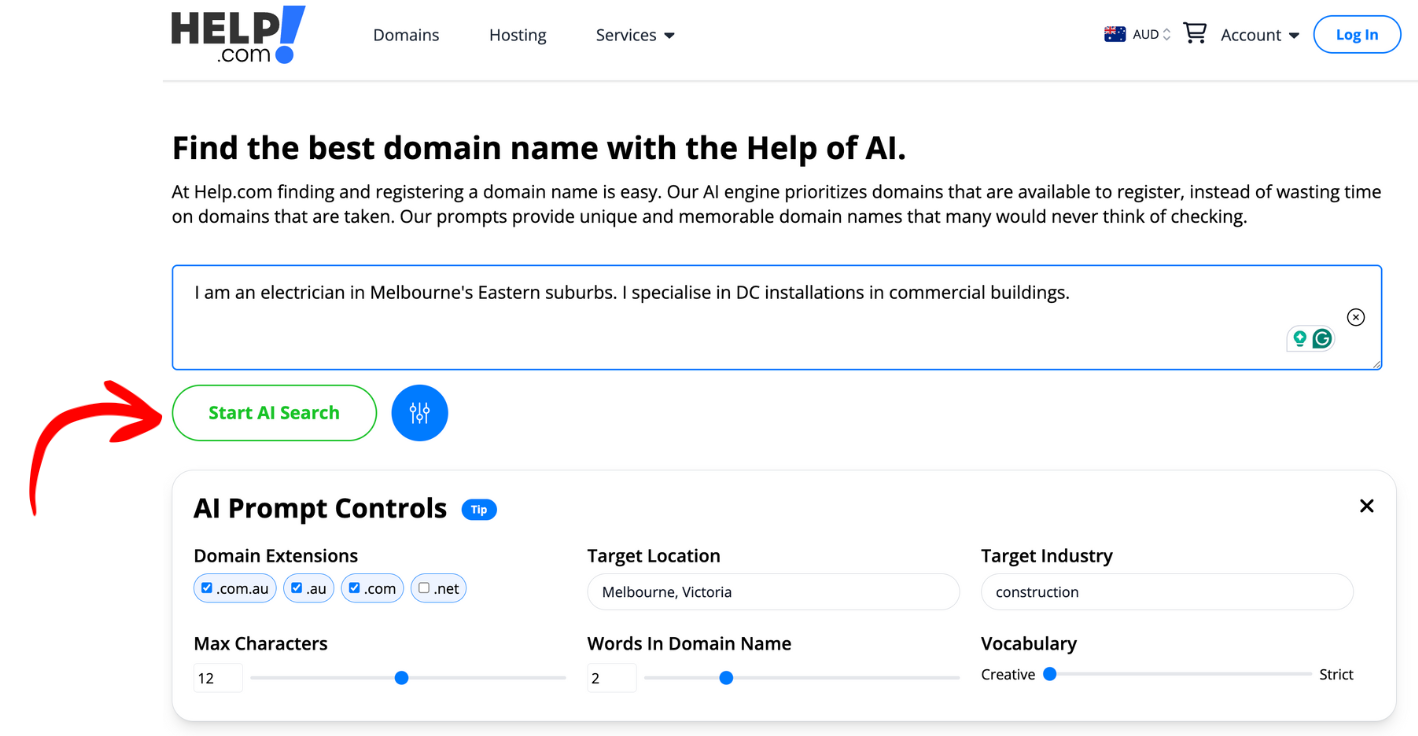Click the Australian flag currency icon
Image resolution: width=1418 pixels, height=736 pixels.
point(1114,35)
